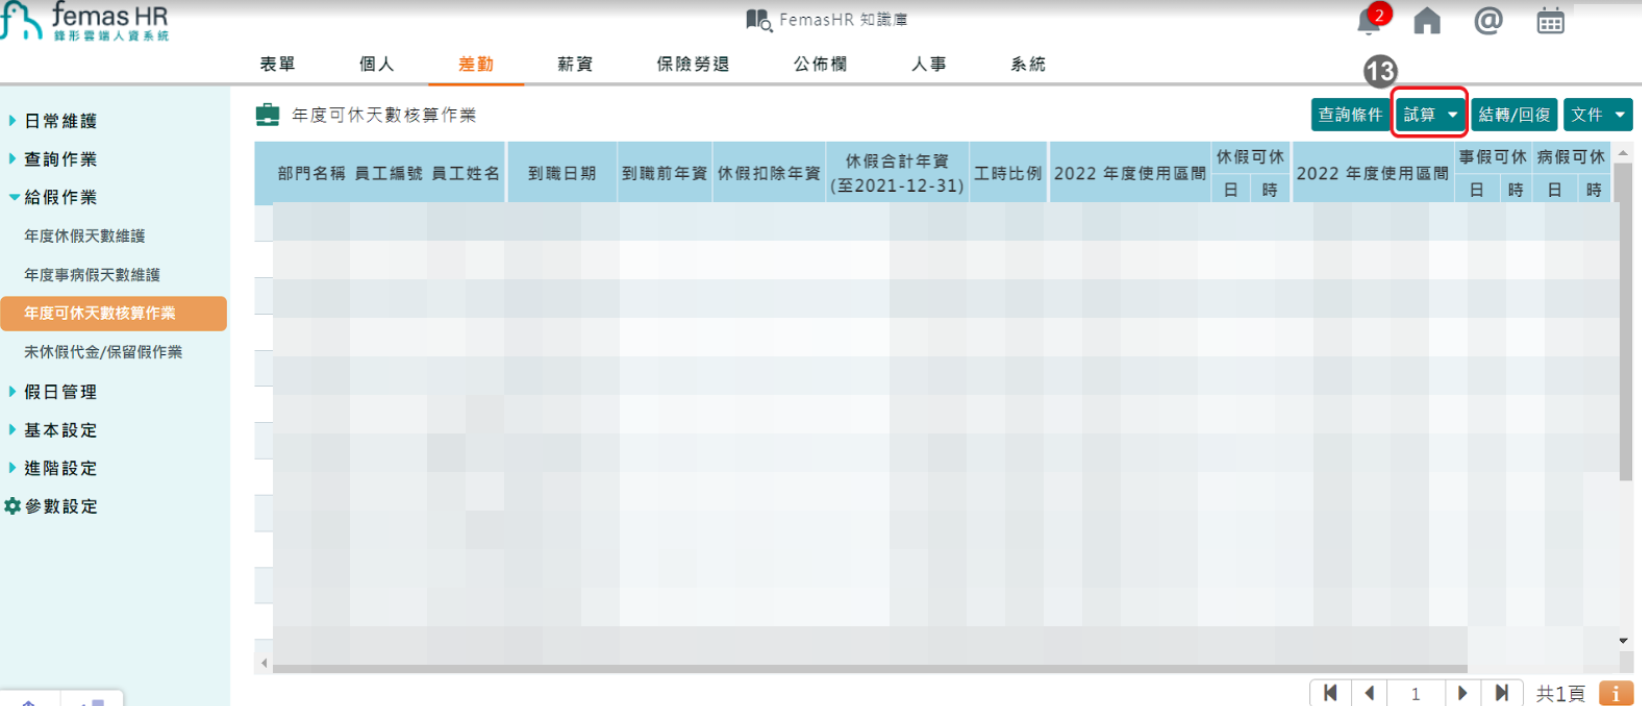Open the notification bell with 2 alerts
This screenshot has width=1642, height=706.
1370,20
